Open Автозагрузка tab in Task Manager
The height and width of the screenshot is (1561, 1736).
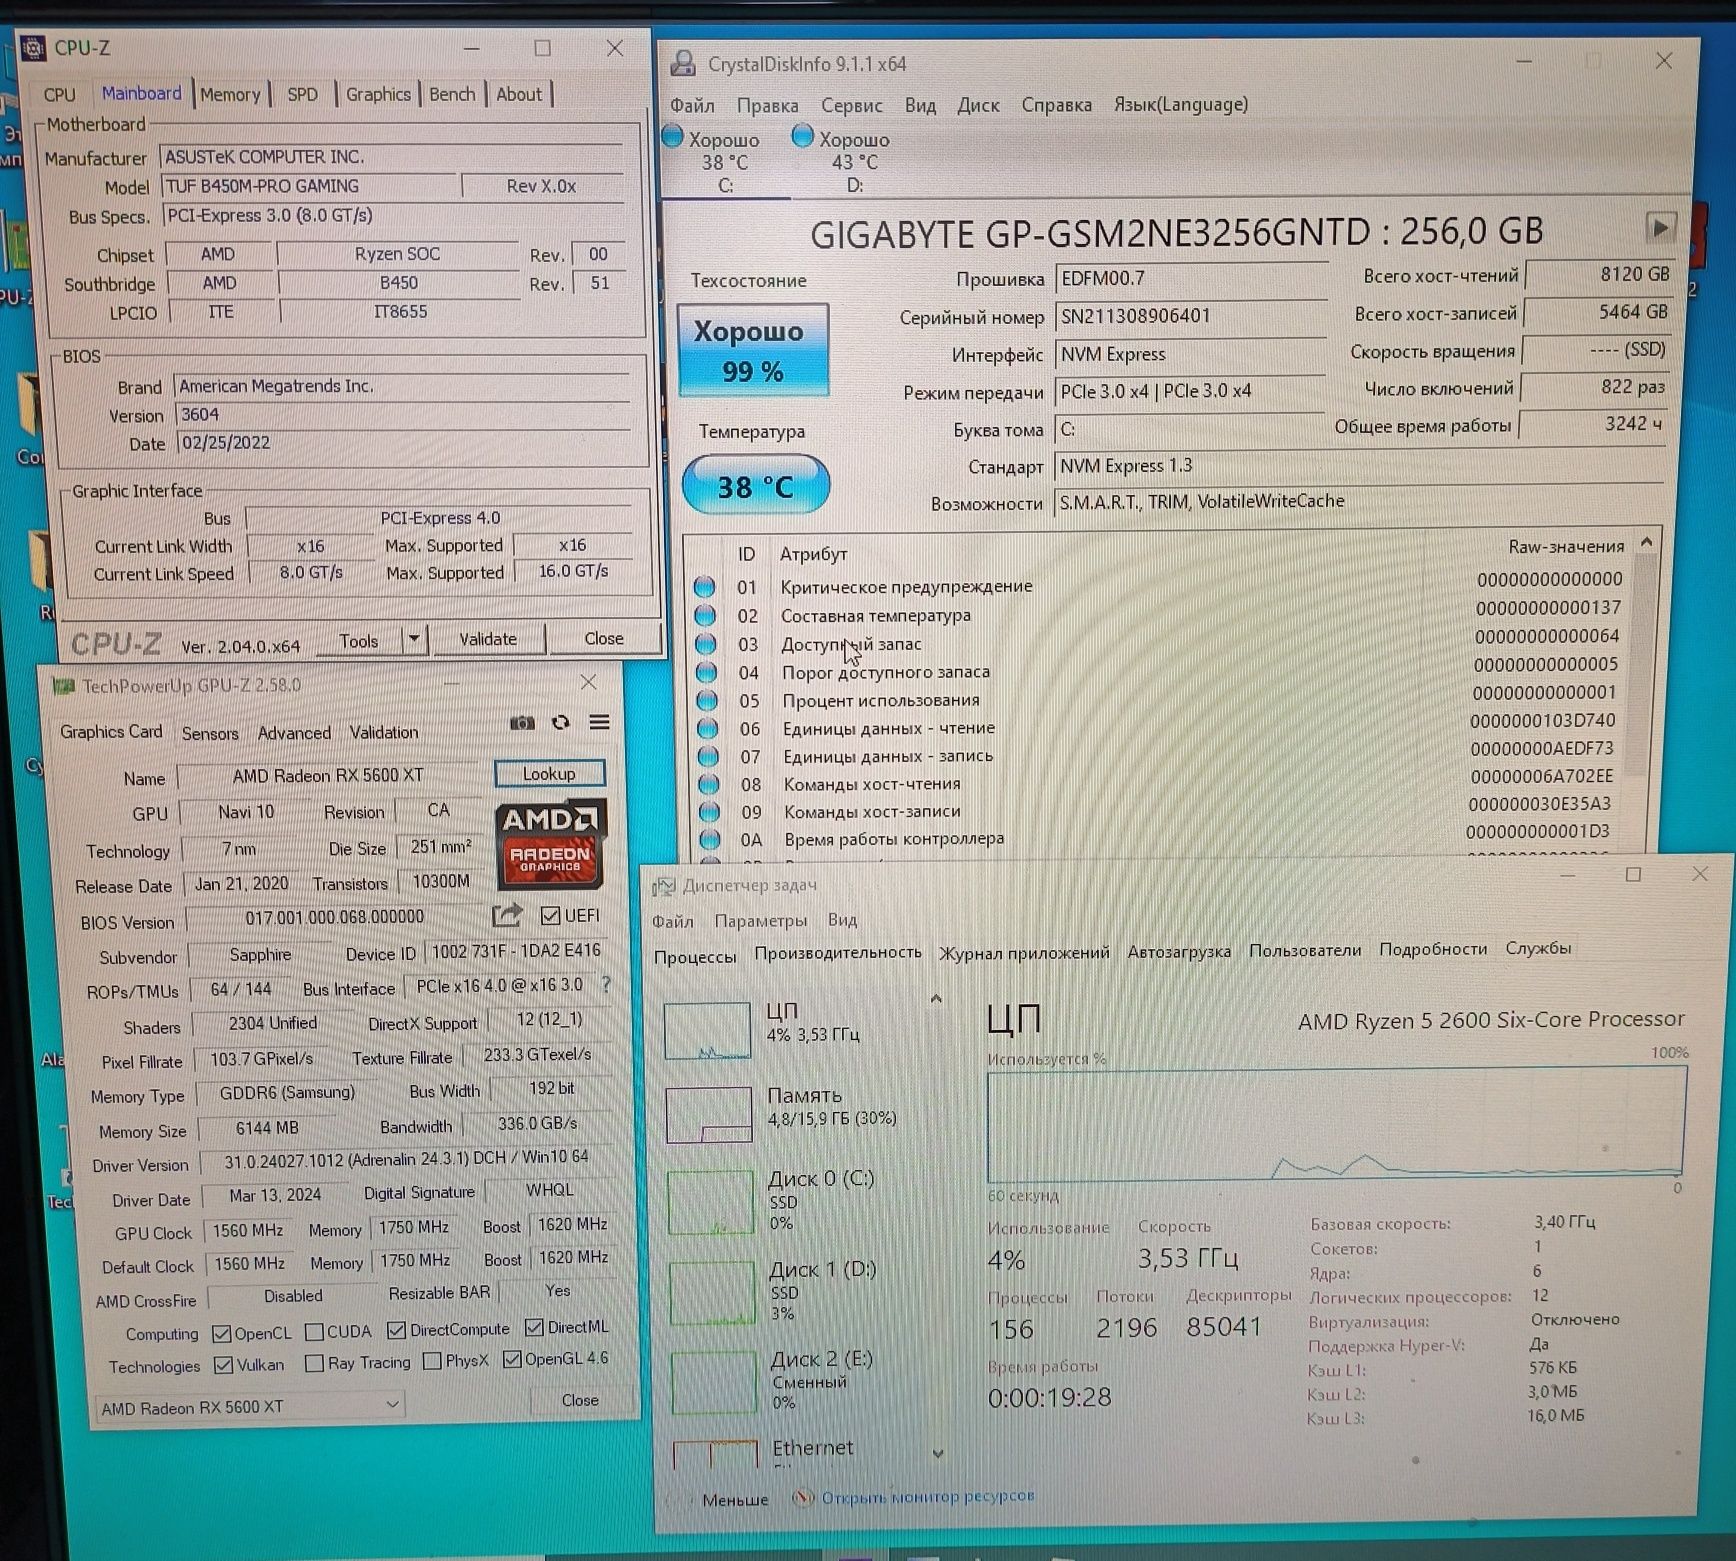[x=1179, y=952]
